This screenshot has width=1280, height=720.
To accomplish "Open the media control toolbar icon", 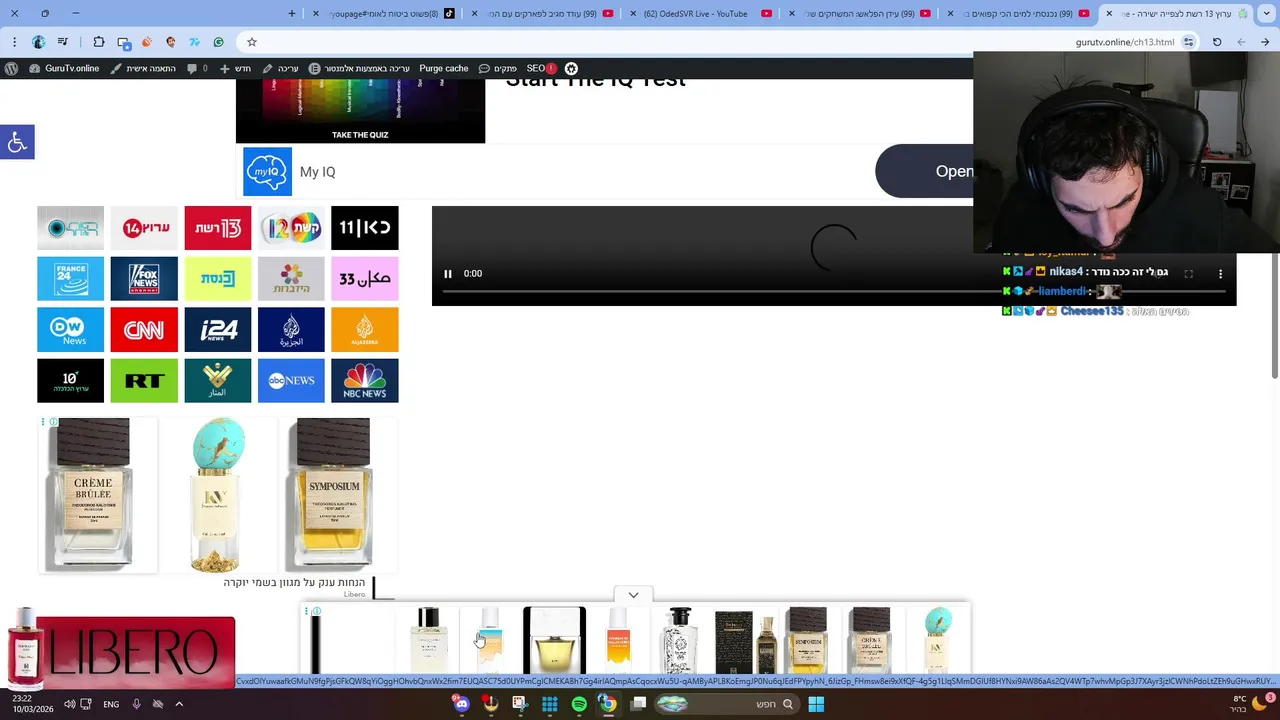I will [63, 42].
